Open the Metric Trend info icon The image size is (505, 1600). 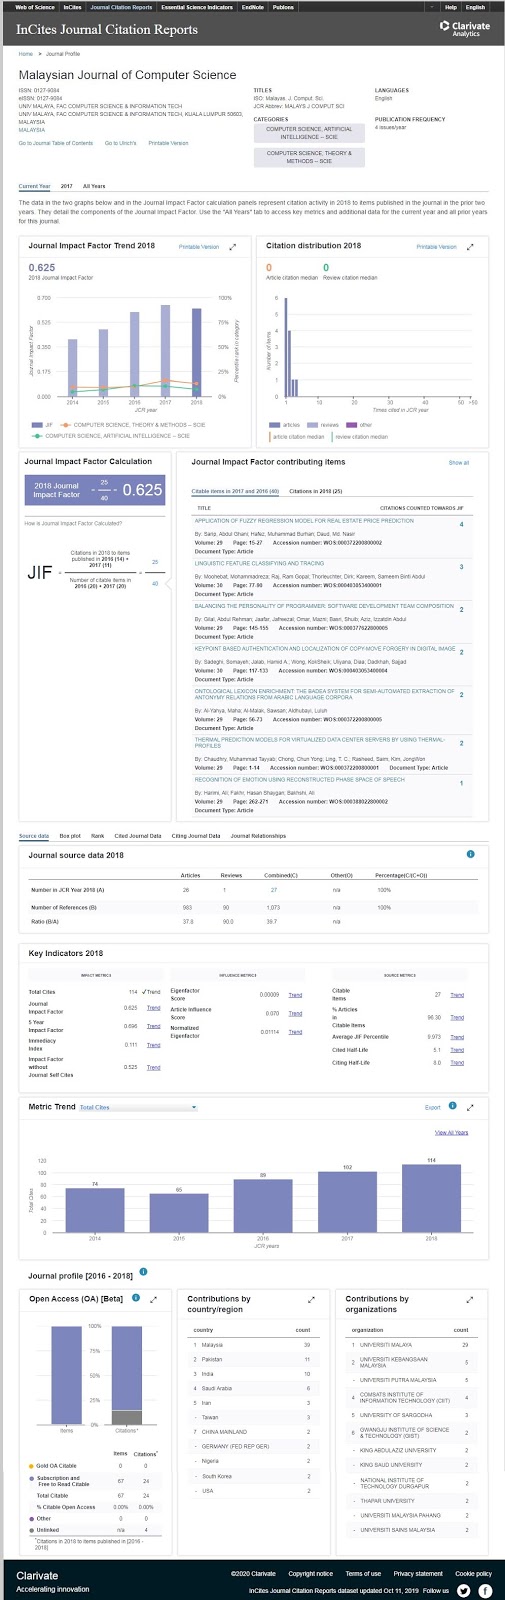453,1106
